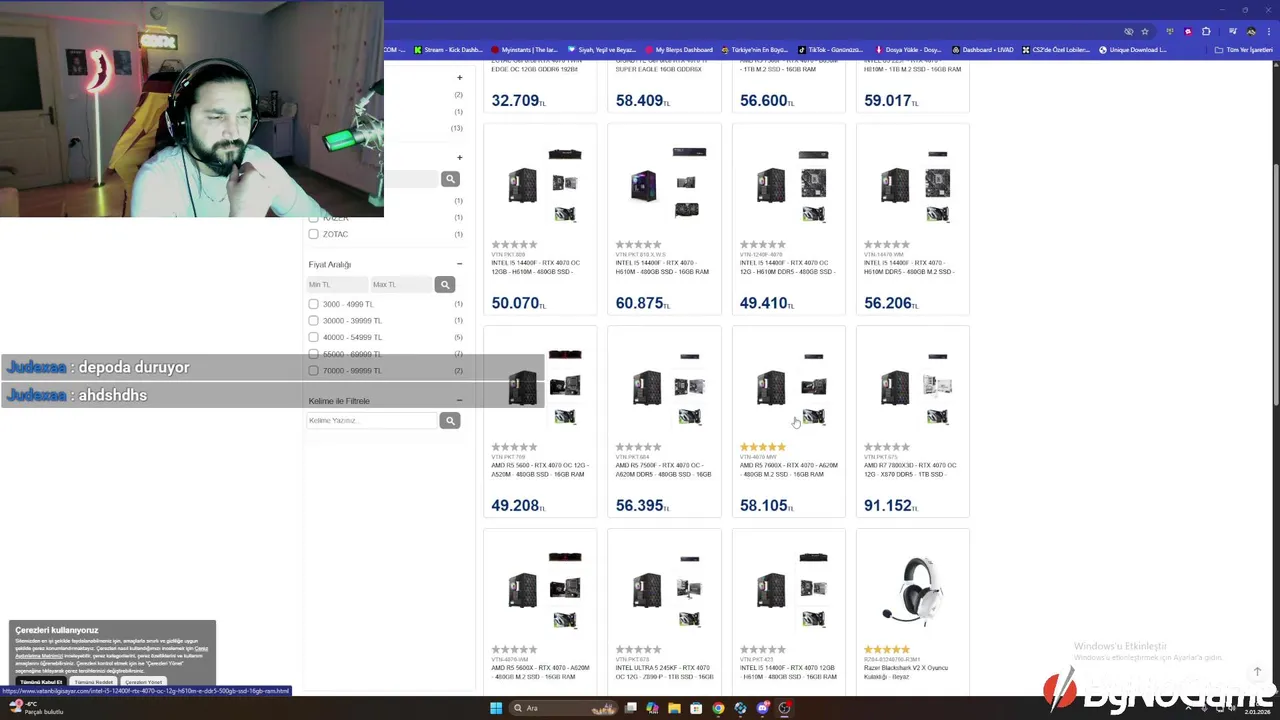Open the 49.208 TL AMD R5 5600 product

(540, 421)
